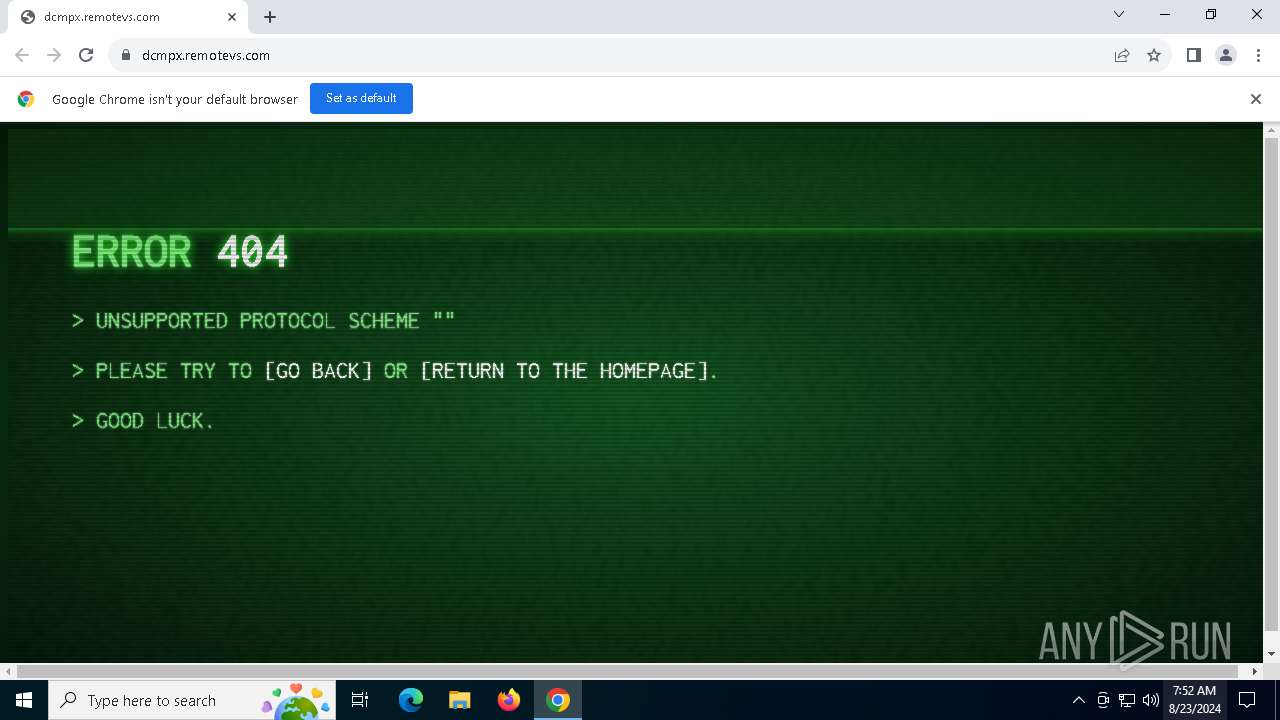Click the taskbar search box

(192, 700)
